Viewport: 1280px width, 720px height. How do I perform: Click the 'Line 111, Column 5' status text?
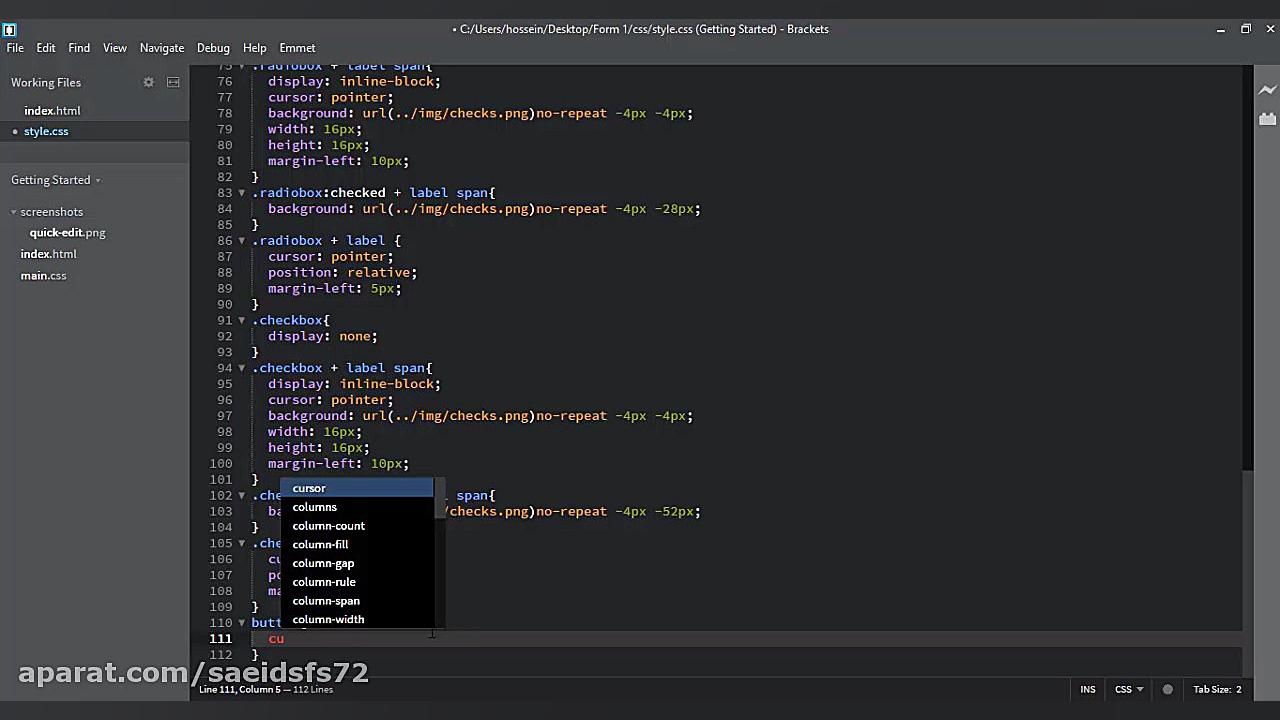click(x=240, y=689)
